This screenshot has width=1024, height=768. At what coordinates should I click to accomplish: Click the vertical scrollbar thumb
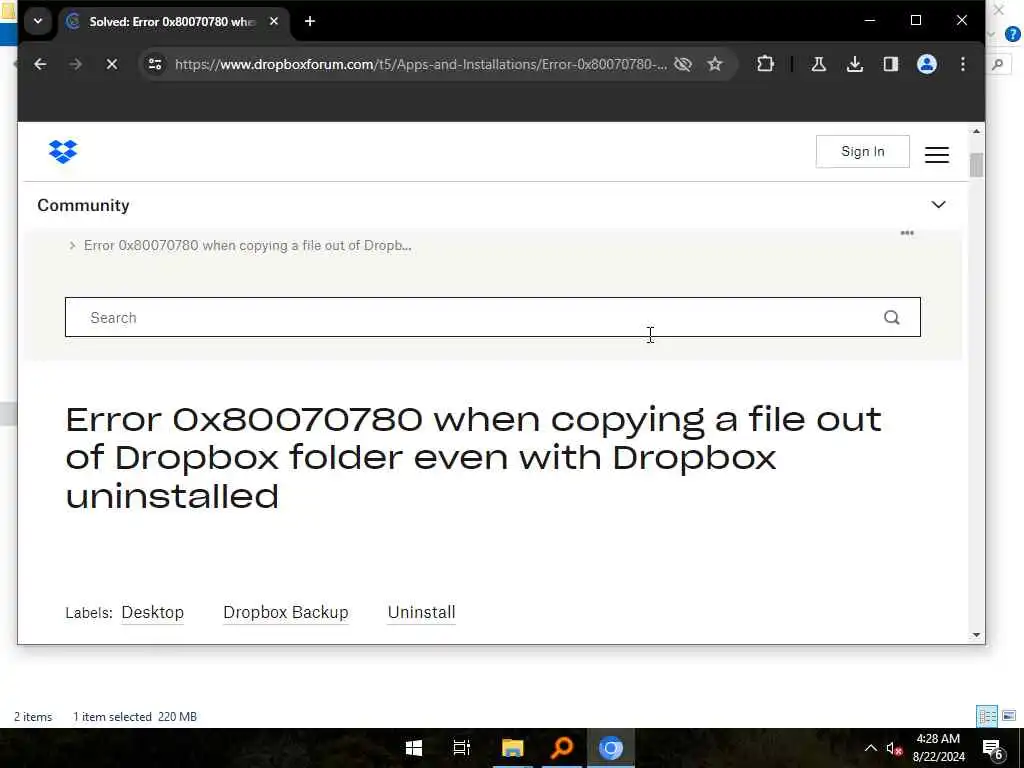976,165
